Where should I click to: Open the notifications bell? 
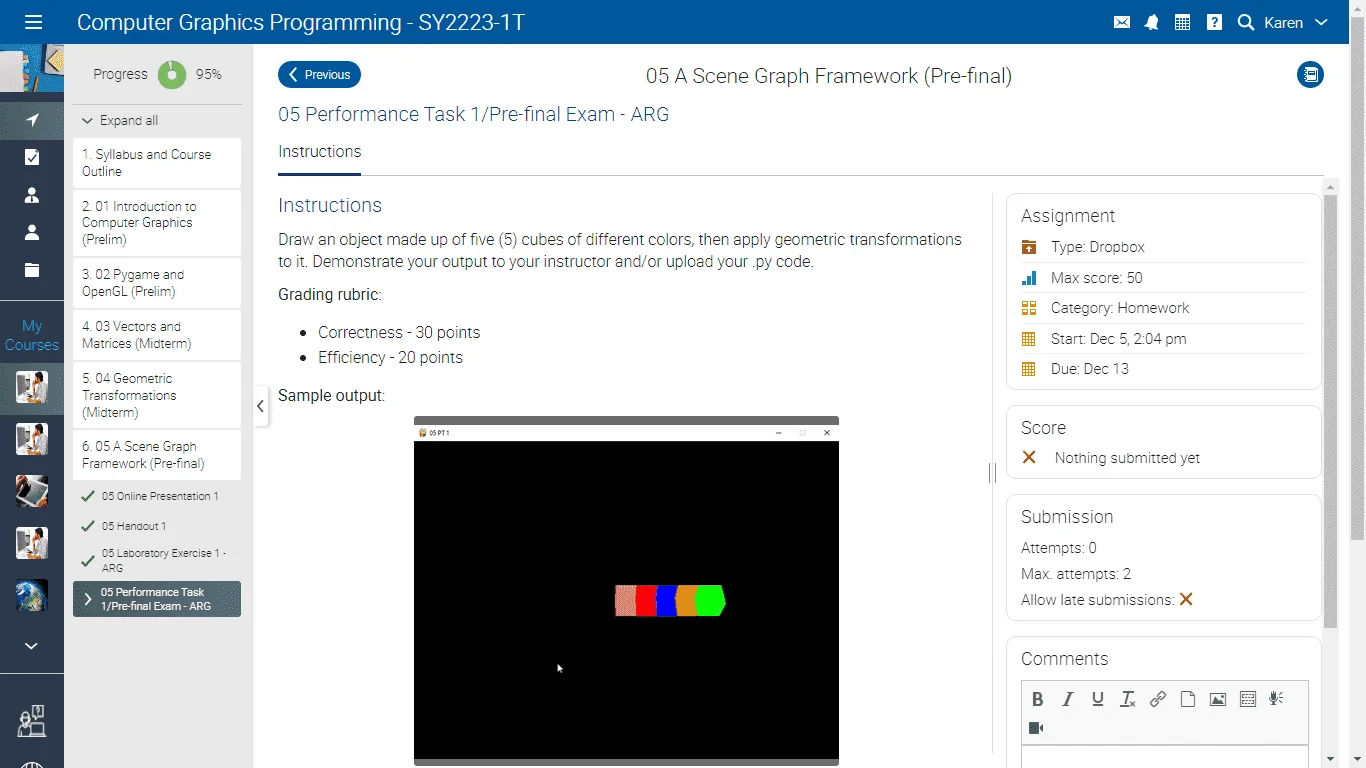[1152, 22]
